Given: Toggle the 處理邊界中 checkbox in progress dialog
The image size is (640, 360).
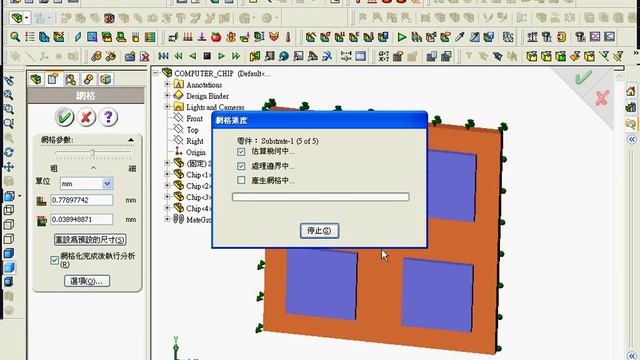Looking at the screenshot, I should pos(241,166).
